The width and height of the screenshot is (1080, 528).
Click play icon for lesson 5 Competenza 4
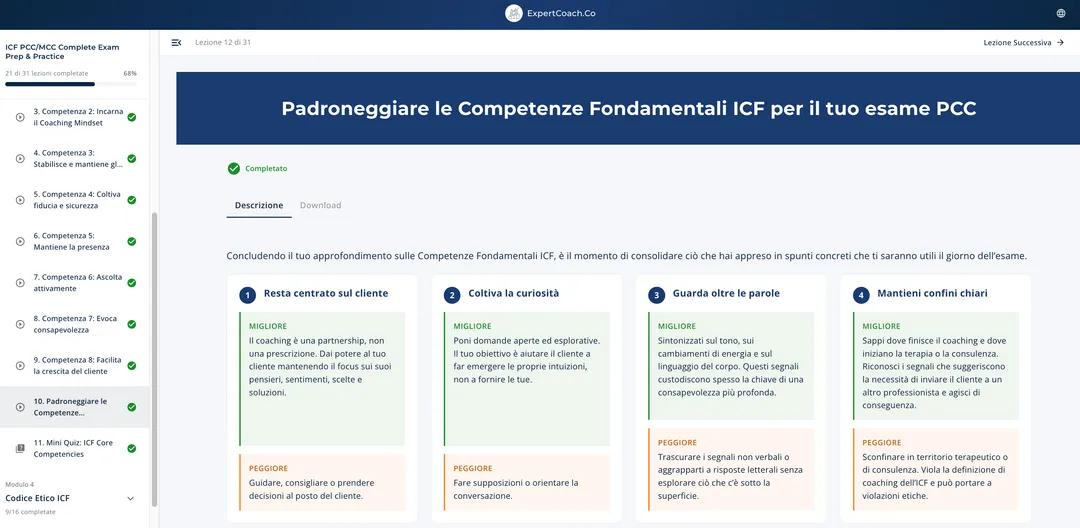point(20,200)
